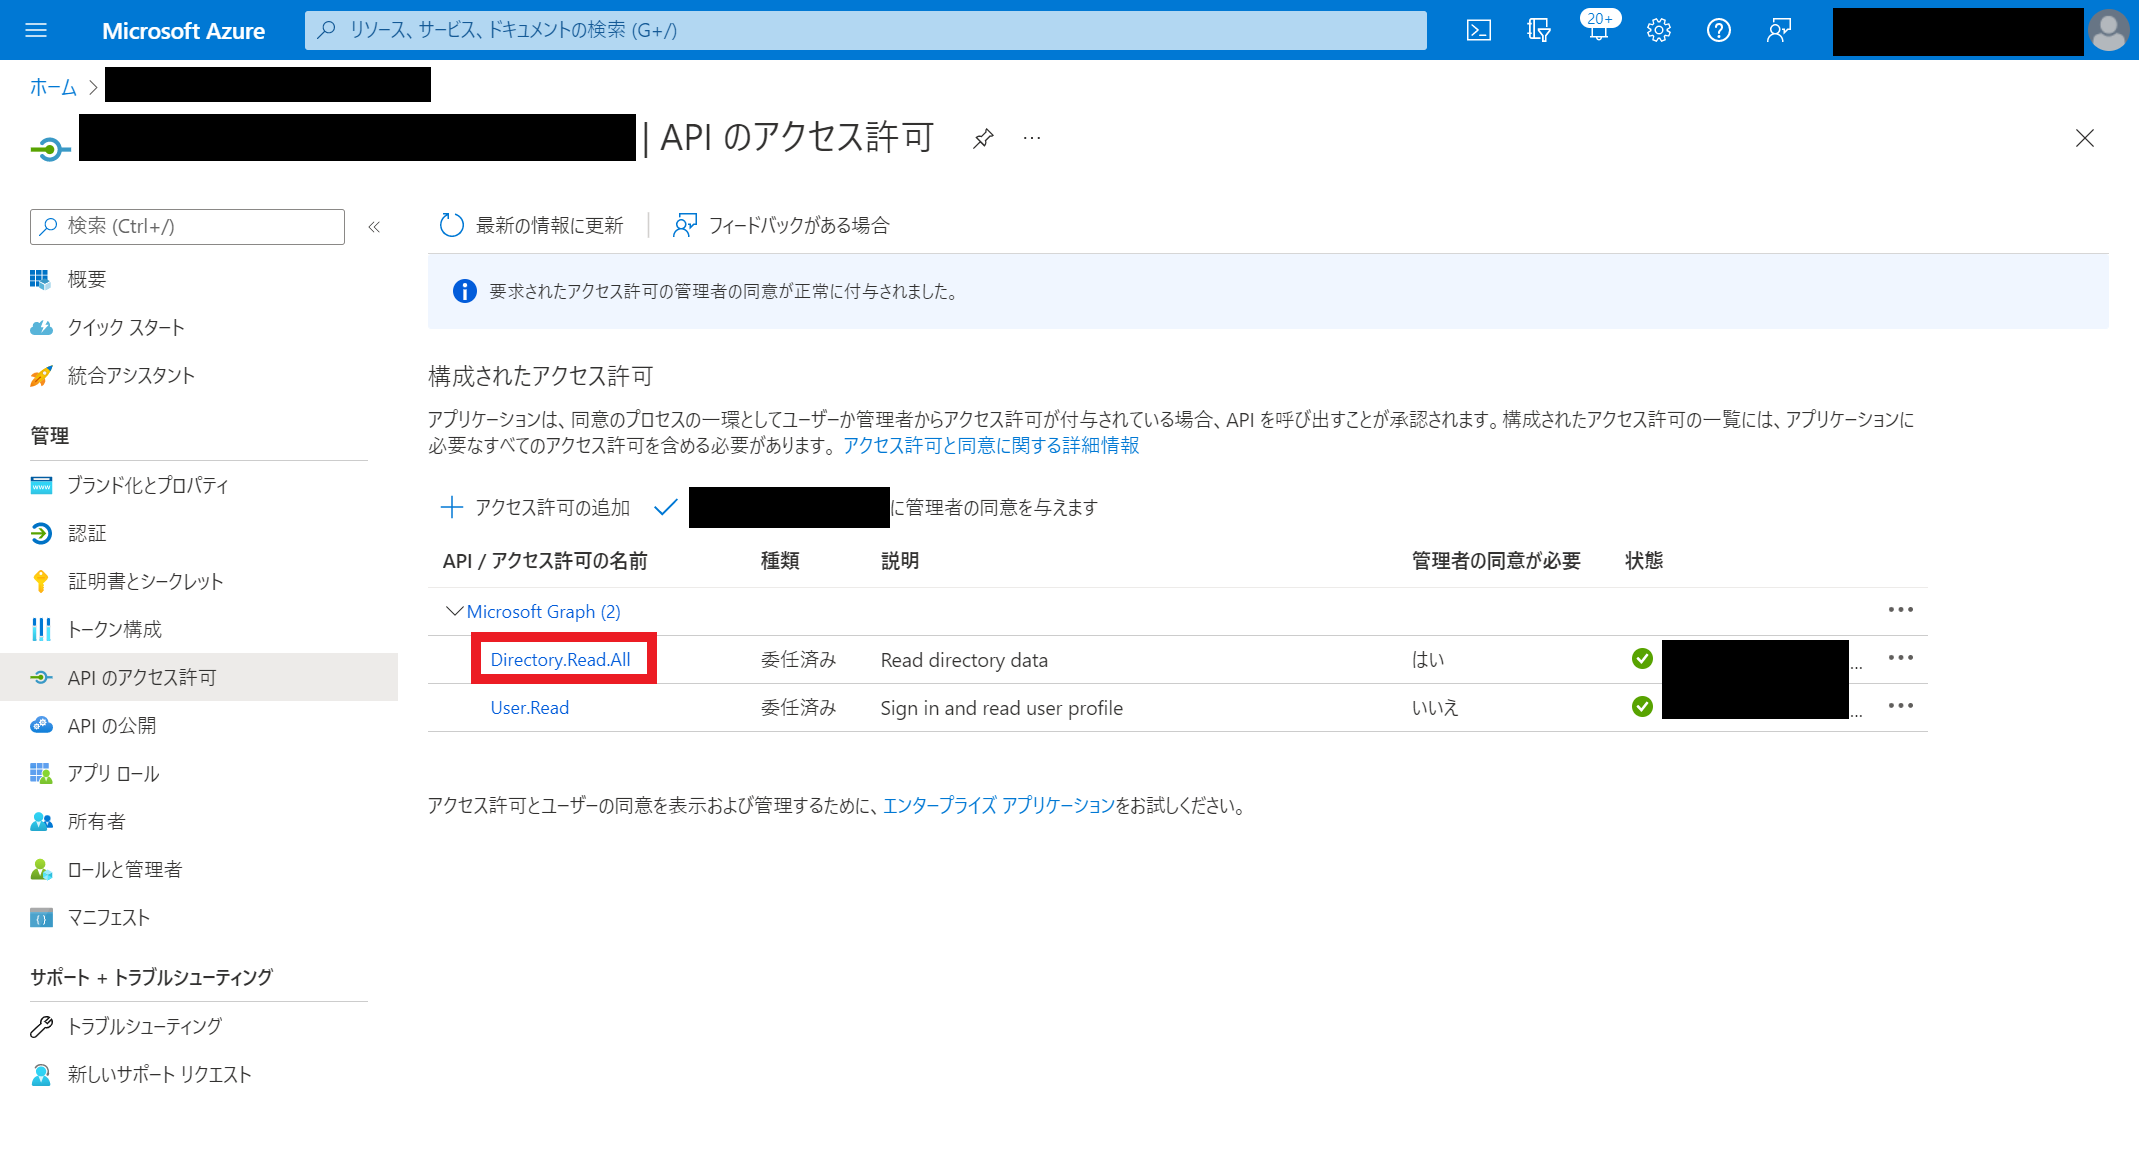Viewport: 2139px width, 1176px height.
Task: Click フィードバックがある場合 button
Action: 781,225
